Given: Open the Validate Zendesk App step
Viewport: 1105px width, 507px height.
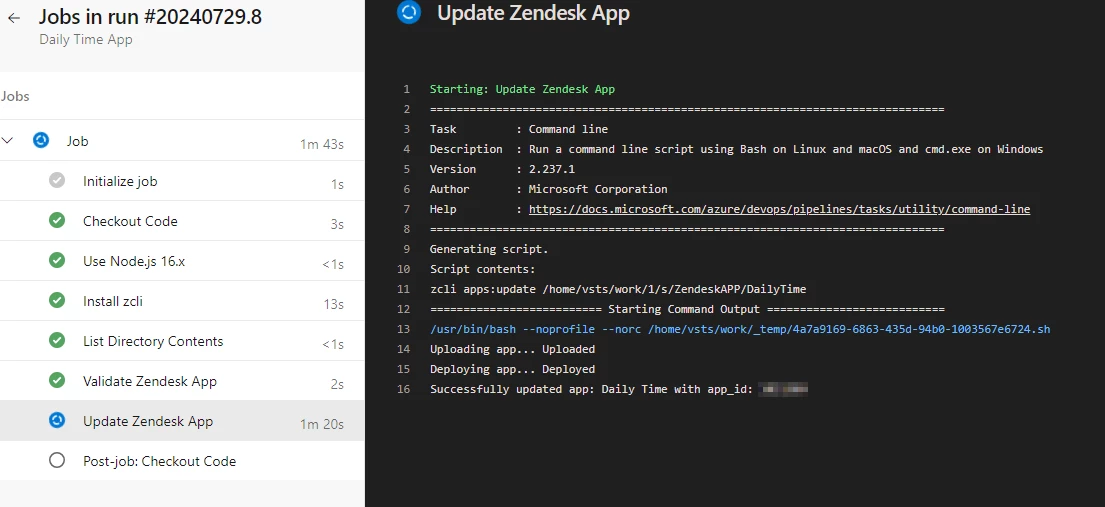Looking at the screenshot, I should tap(182, 381).
